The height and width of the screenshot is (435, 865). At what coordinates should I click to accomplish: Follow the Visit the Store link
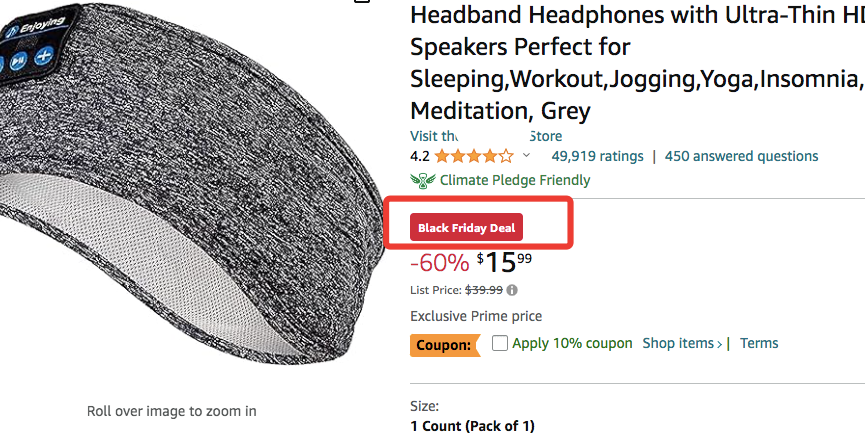pos(485,136)
